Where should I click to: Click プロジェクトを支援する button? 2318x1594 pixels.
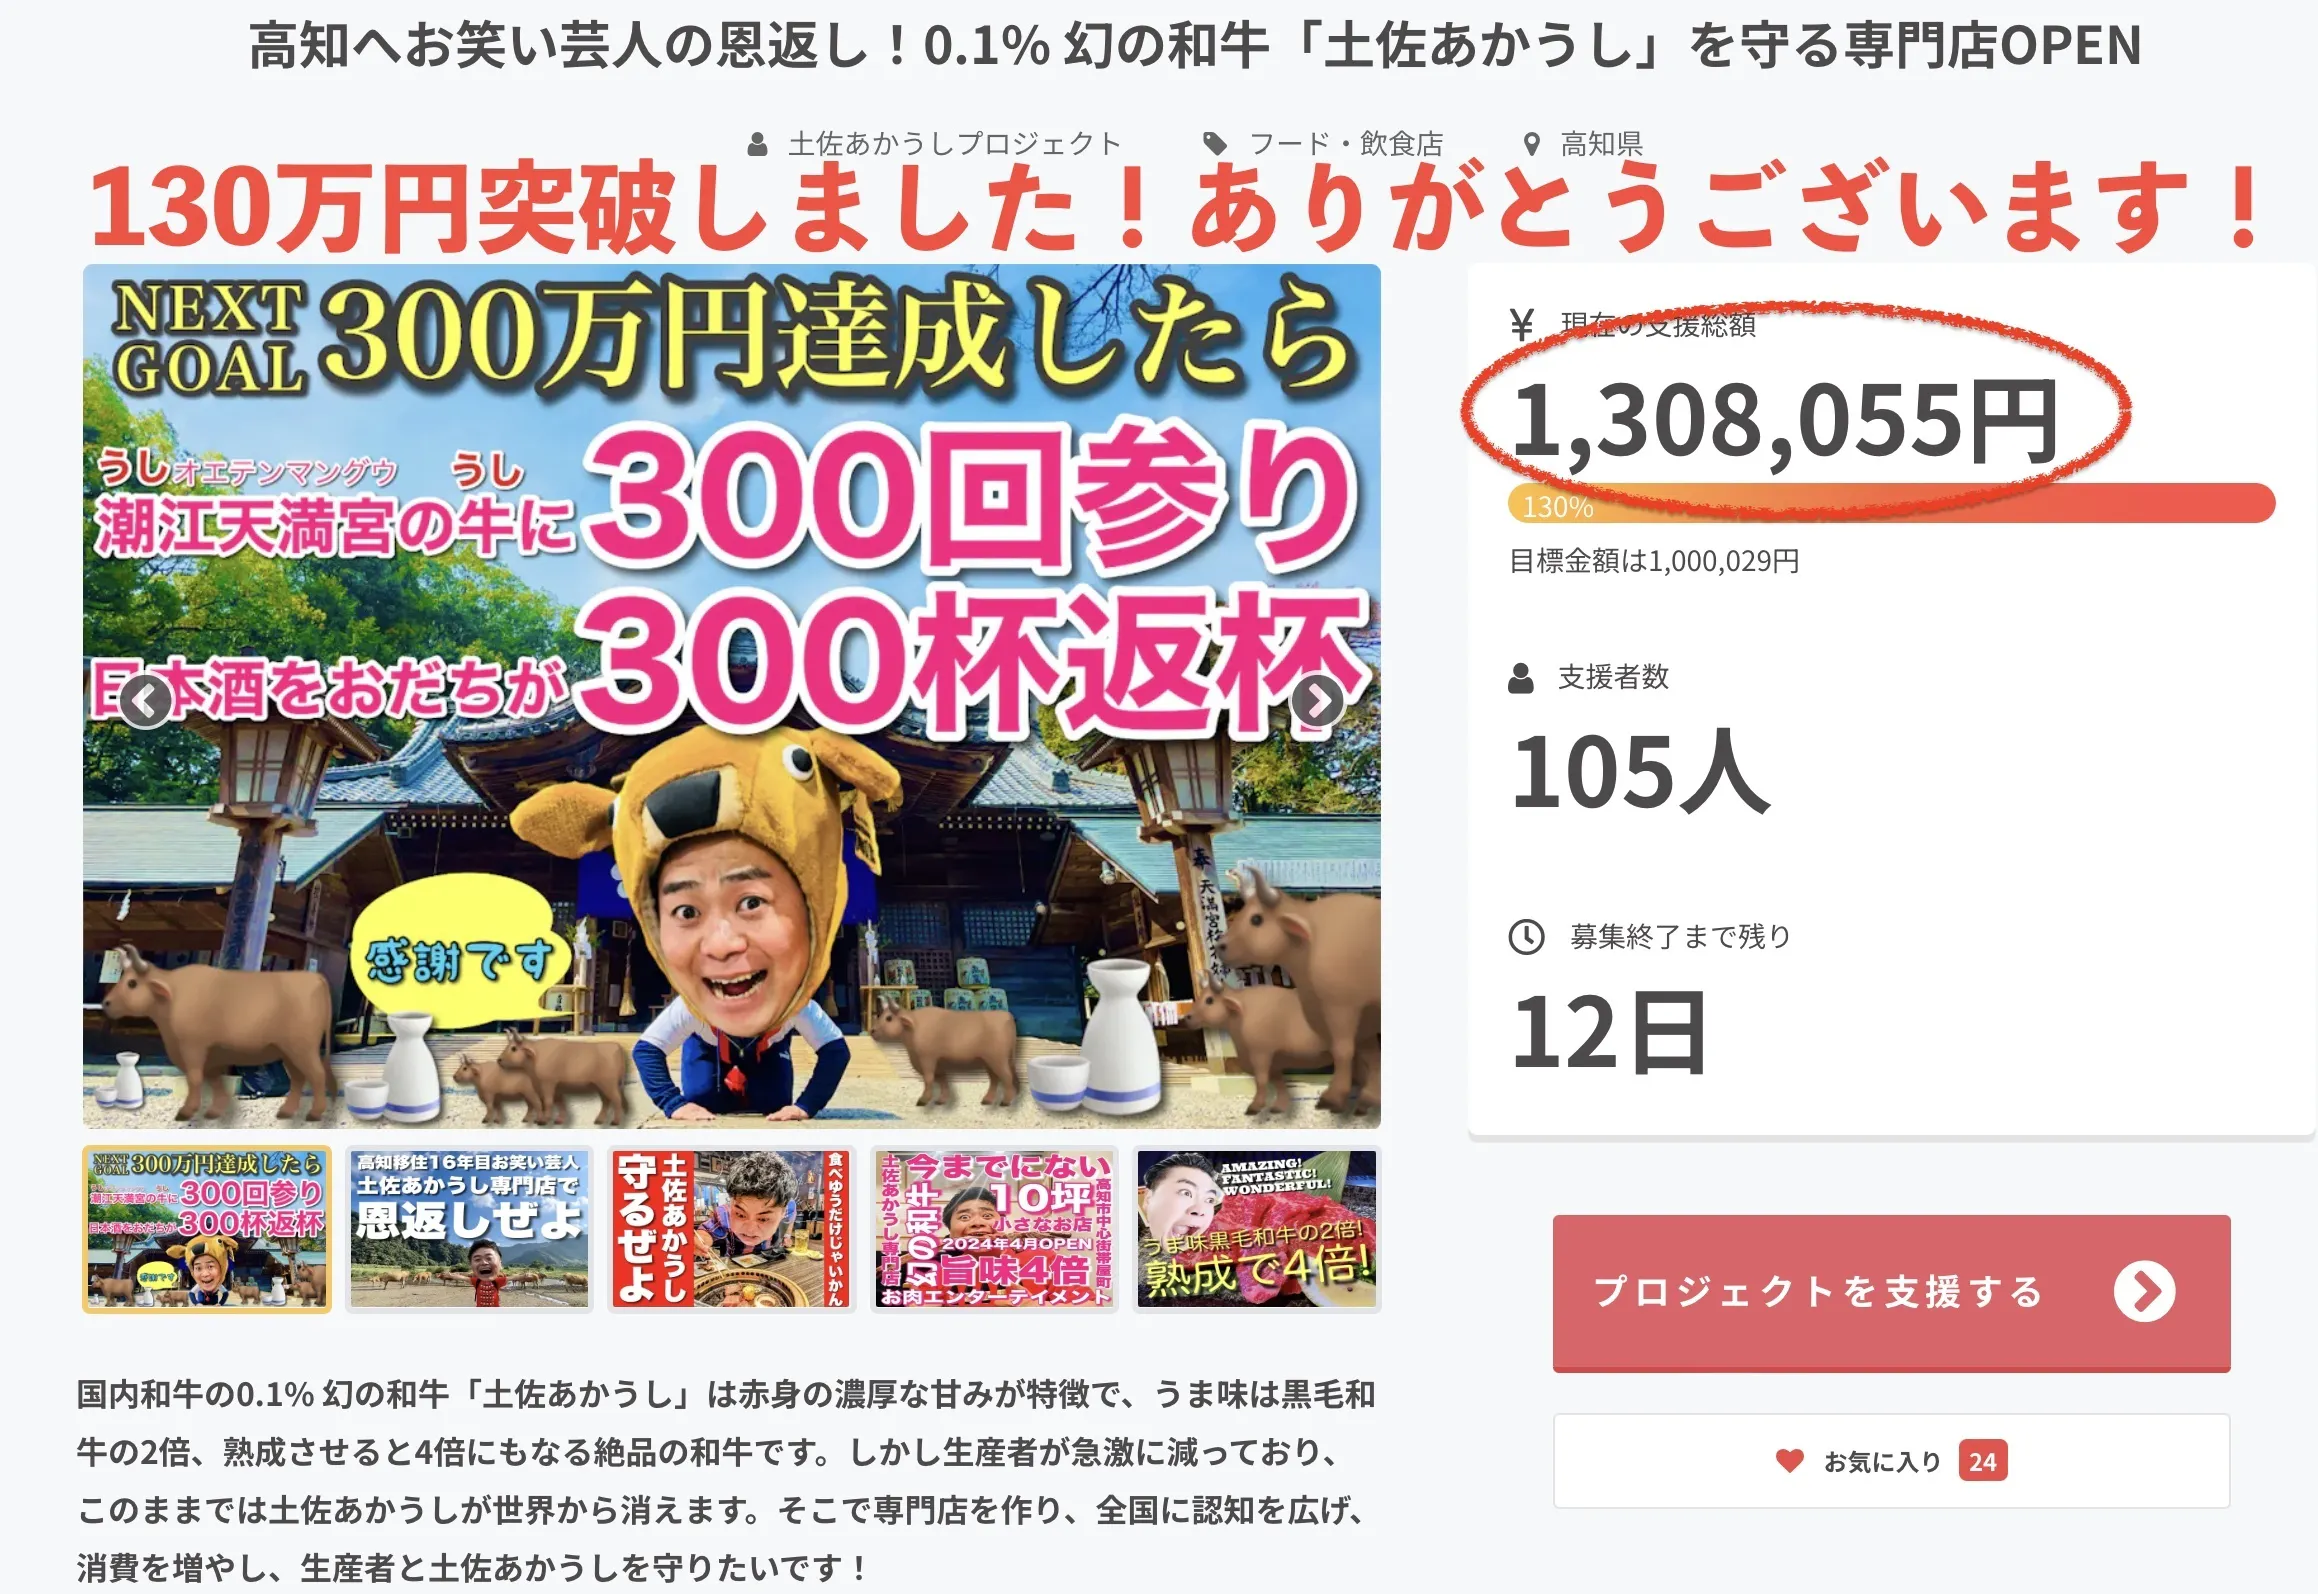pyautogui.click(x=1891, y=1293)
